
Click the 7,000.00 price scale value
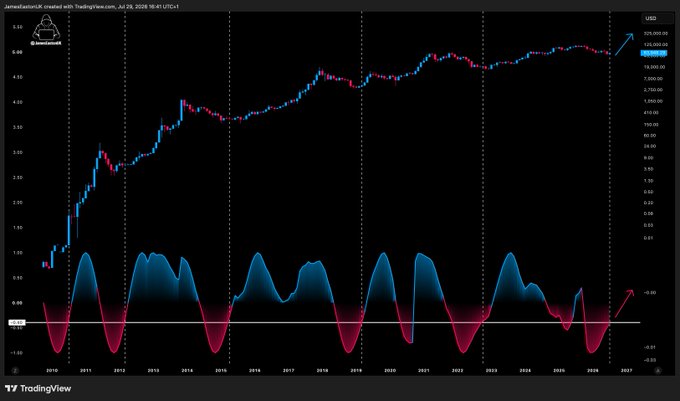tap(654, 79)
